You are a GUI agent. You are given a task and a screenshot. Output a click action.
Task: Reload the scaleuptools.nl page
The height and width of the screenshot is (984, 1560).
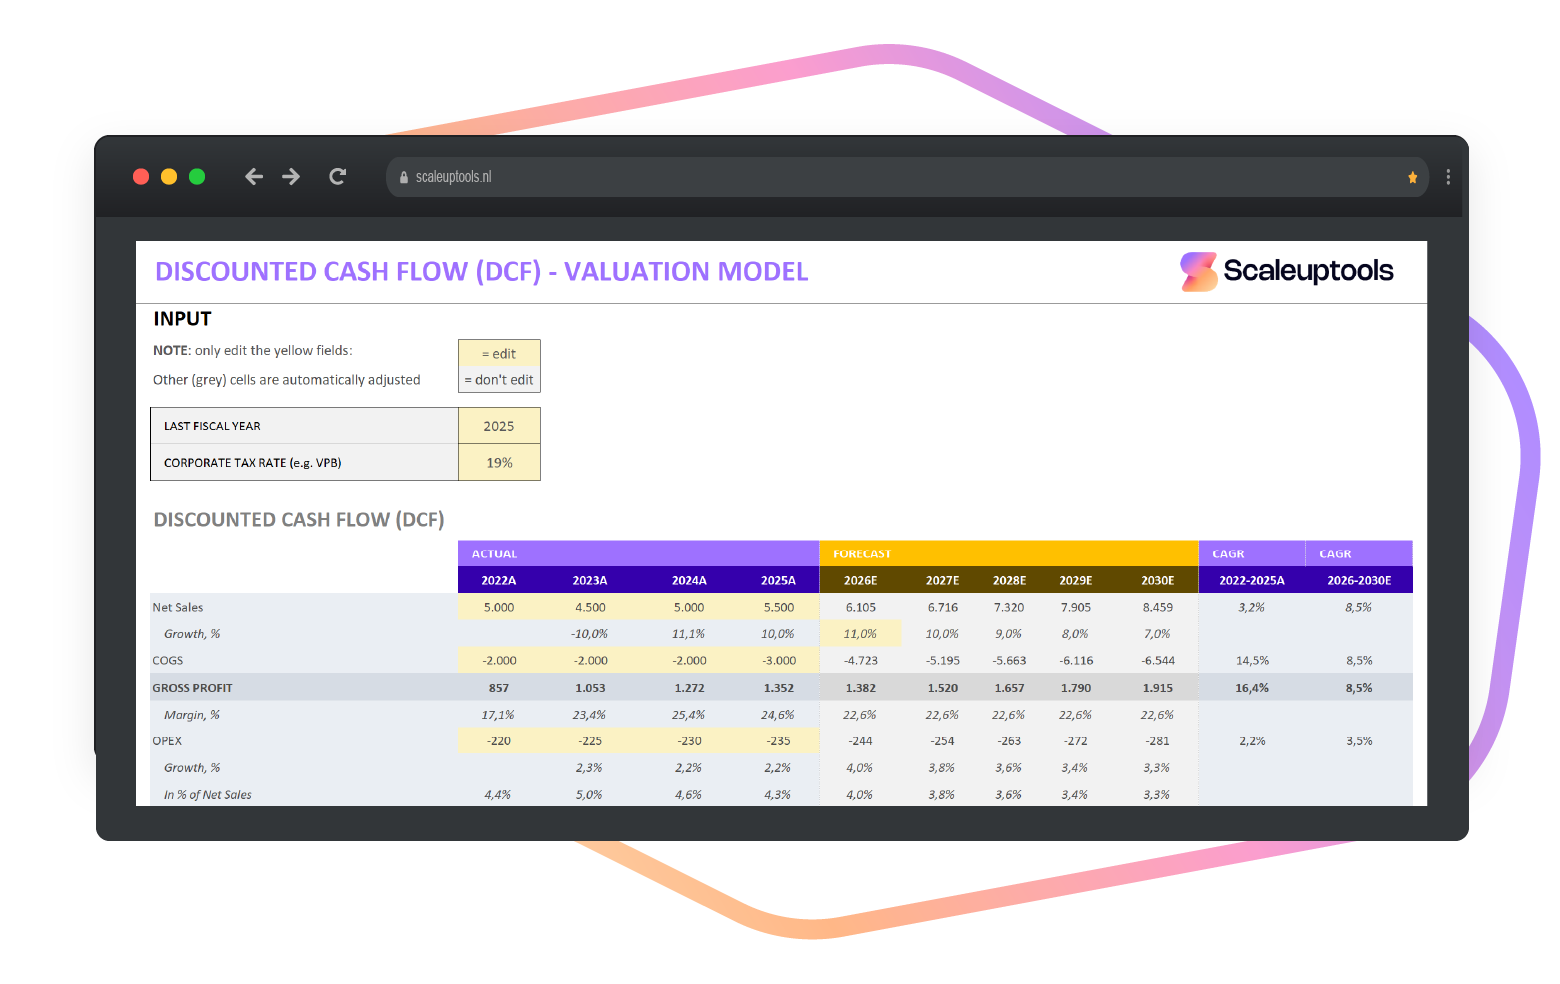tap(337, 176)
